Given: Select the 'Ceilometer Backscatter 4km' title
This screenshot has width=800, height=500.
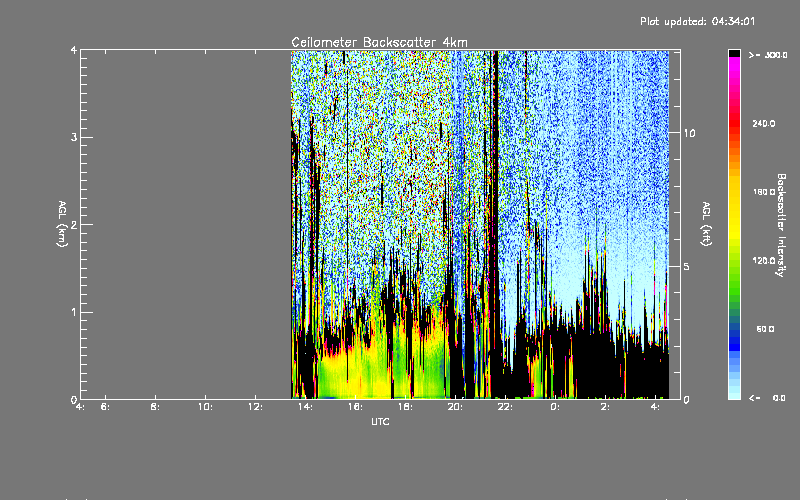Looking at the screenshot, I should 379,42.
